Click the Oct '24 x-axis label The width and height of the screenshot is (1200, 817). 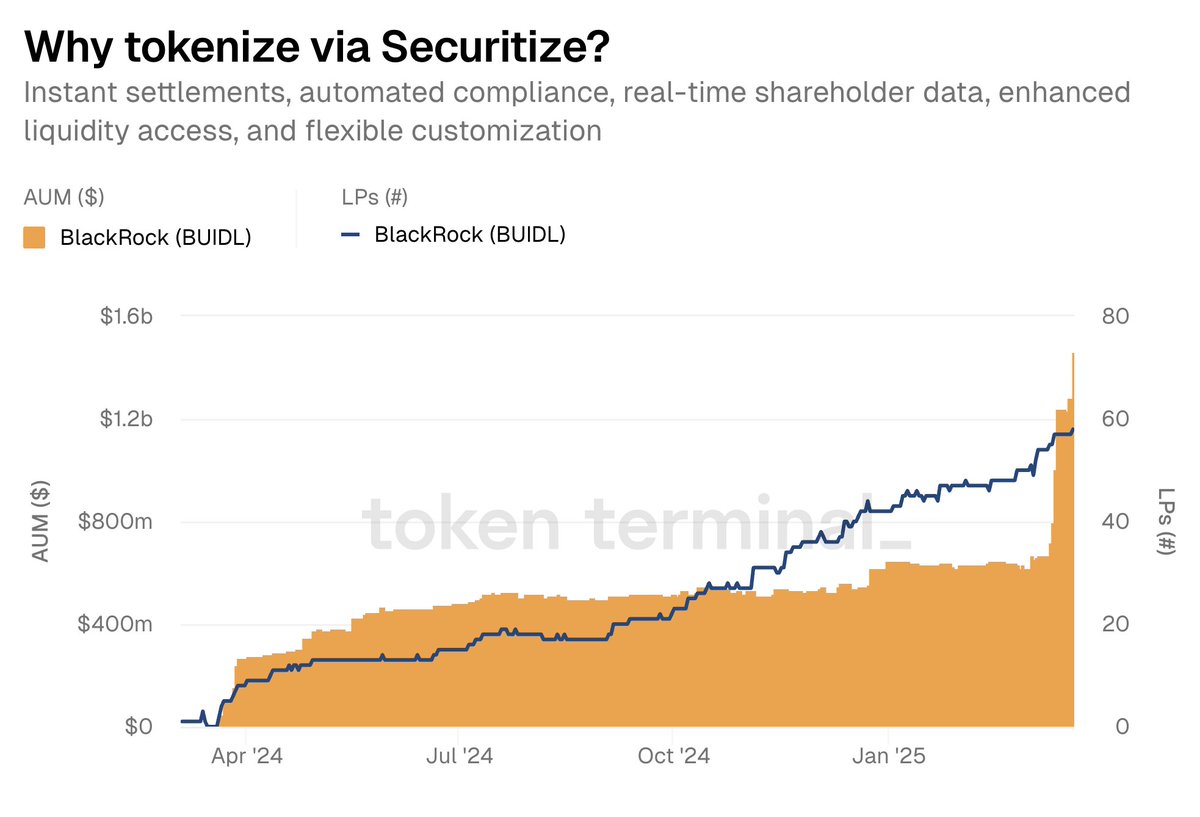pyautogui.click(x=674, y=756)
